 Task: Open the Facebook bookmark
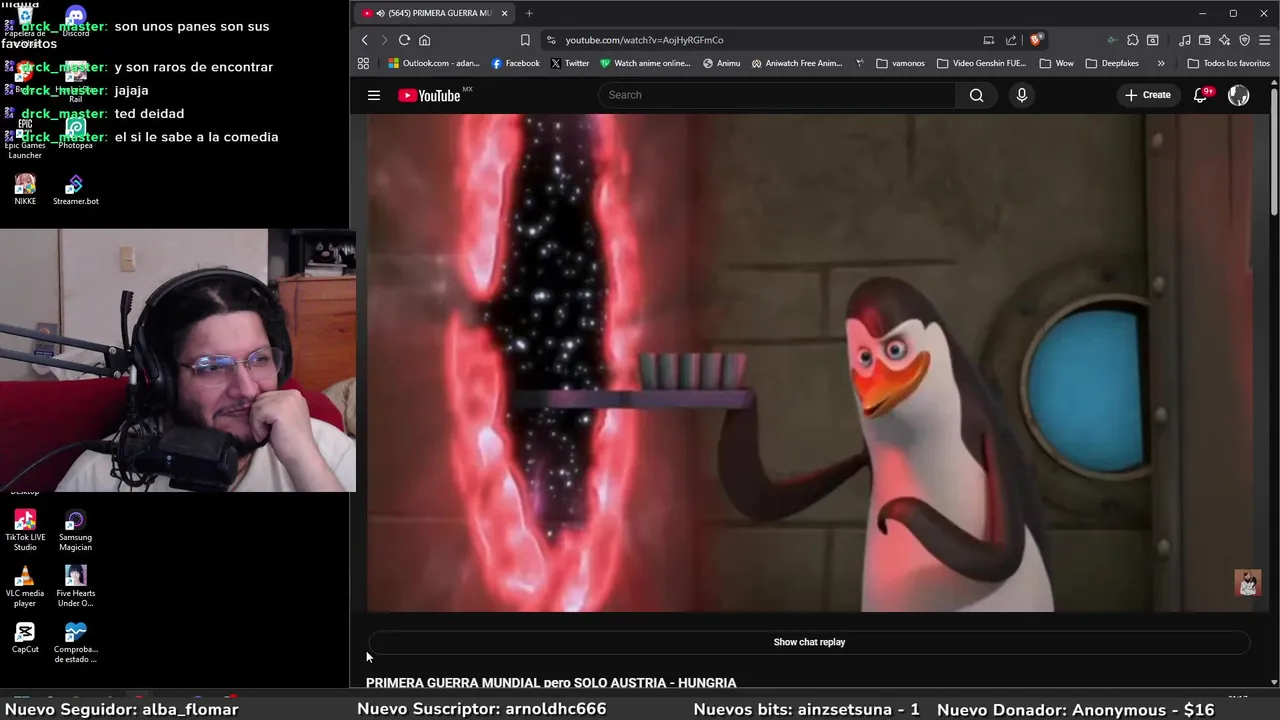coord(515,63)
